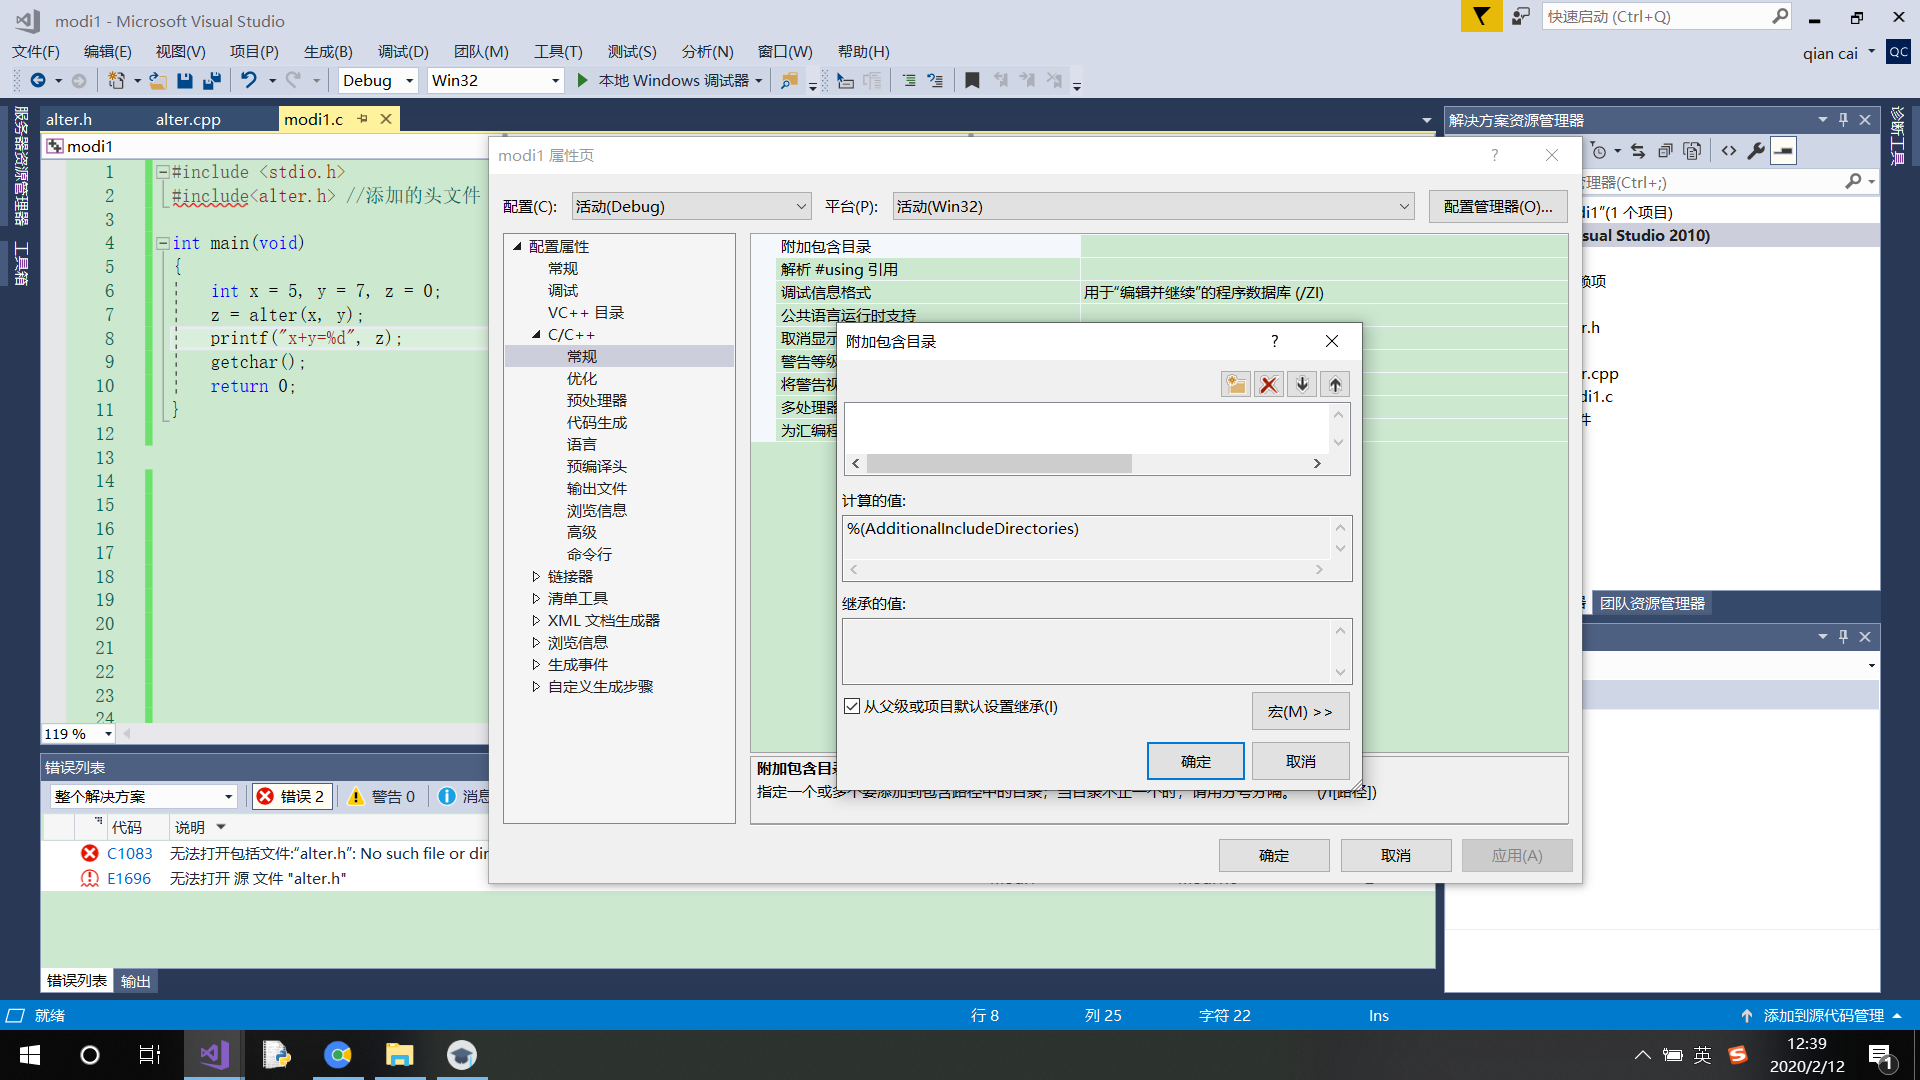Click the feedback notification flag icon

[x=1481, y=16]
